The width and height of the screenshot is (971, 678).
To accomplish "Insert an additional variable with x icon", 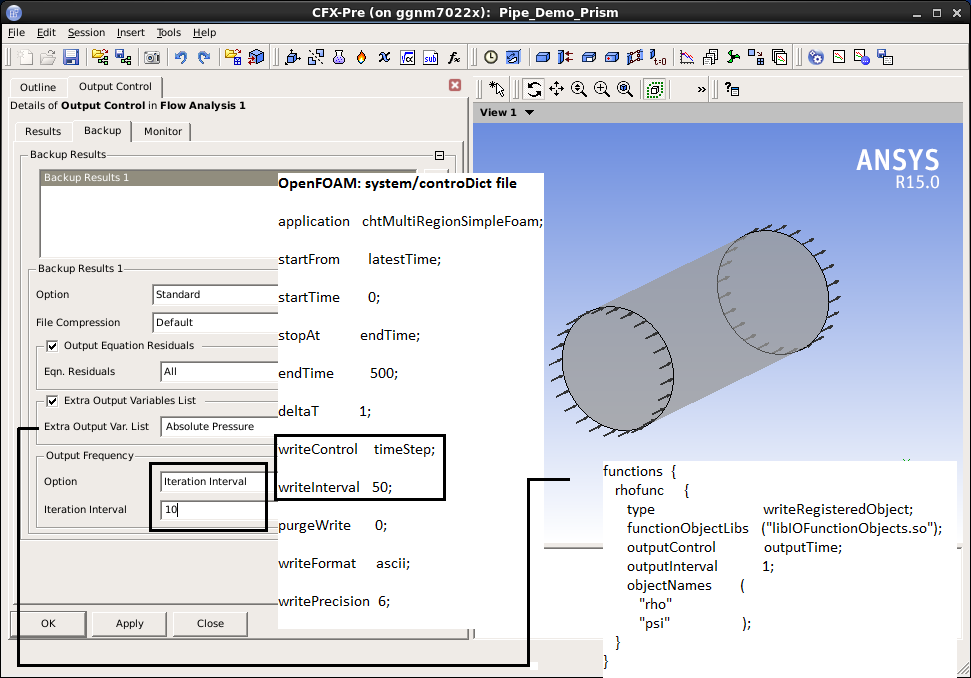I will click(385, 58).
